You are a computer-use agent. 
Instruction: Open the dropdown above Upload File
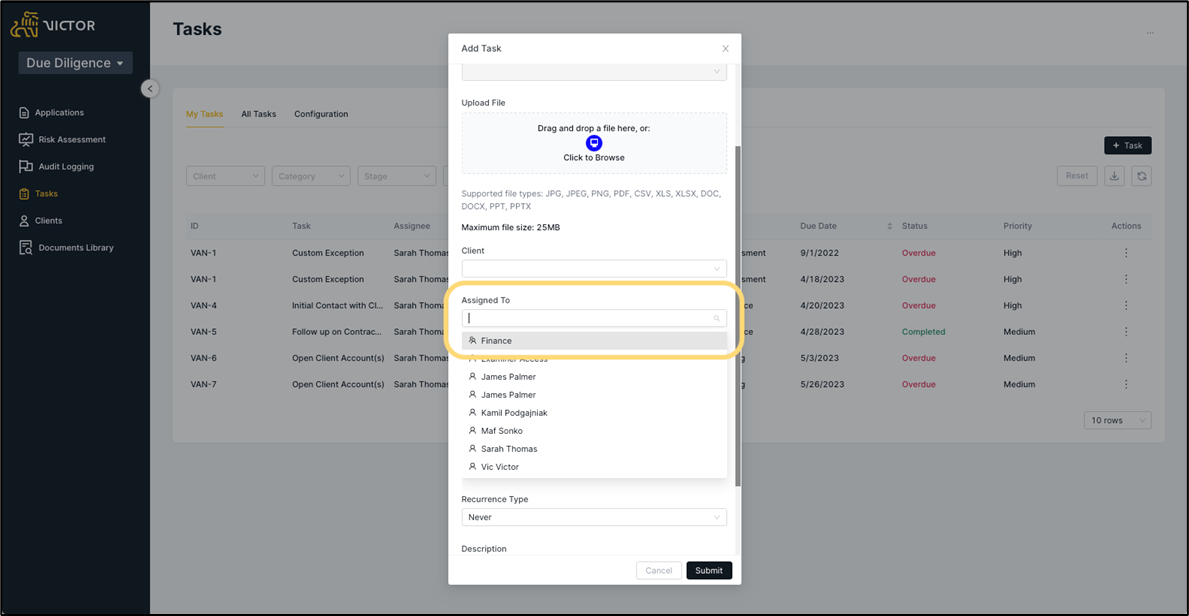click(594, 72)
